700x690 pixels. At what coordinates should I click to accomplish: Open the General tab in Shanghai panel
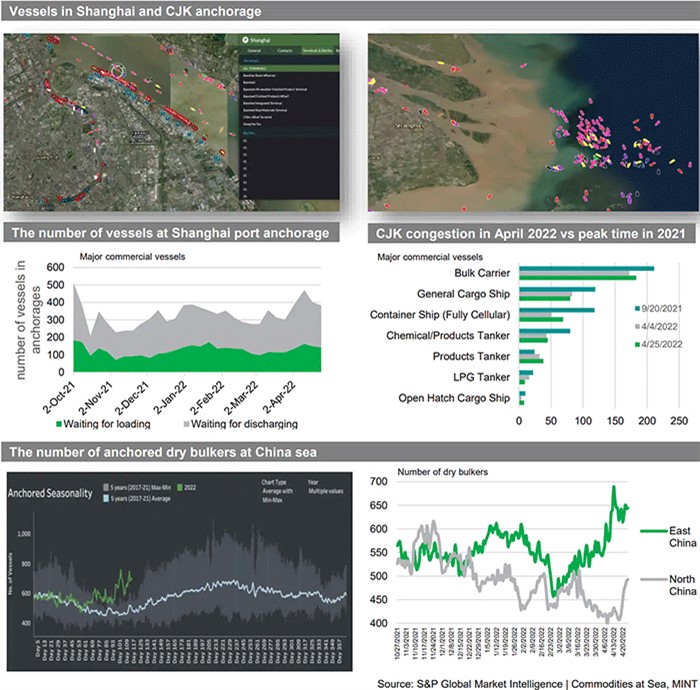coord(254,49)
